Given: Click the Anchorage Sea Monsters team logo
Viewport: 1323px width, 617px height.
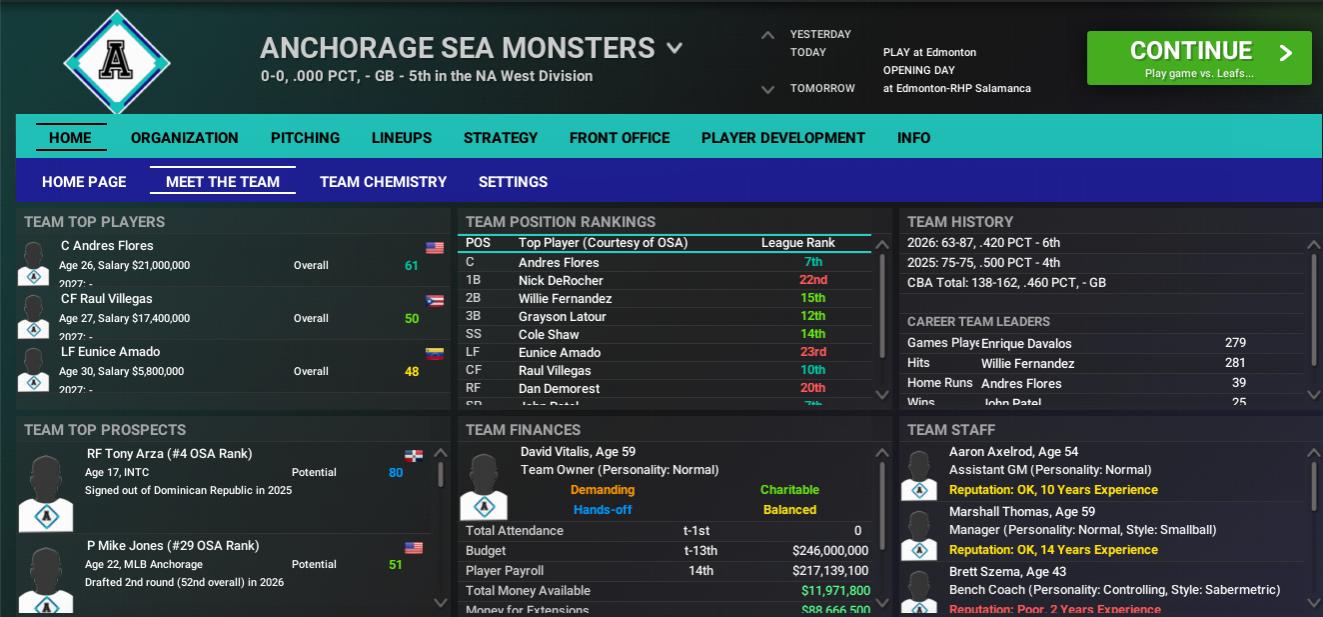Looking at the screenshot, I should tap(117, 62).
